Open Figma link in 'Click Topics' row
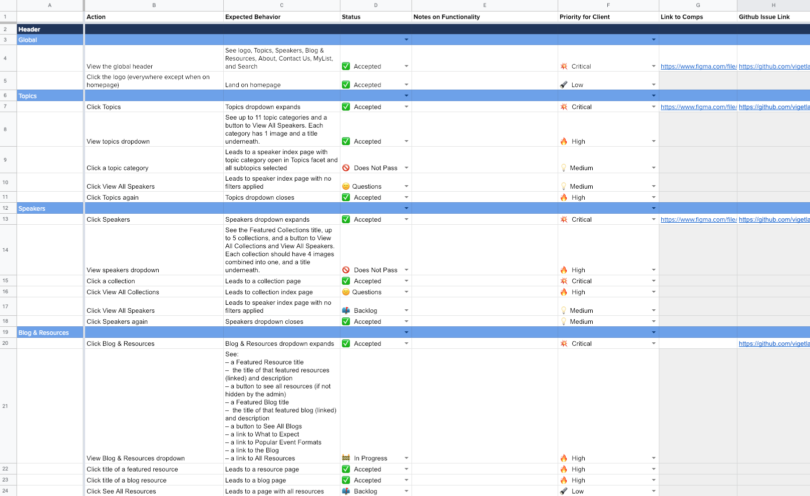Viewport: 810px width, 496px height. tap(698, 107)
